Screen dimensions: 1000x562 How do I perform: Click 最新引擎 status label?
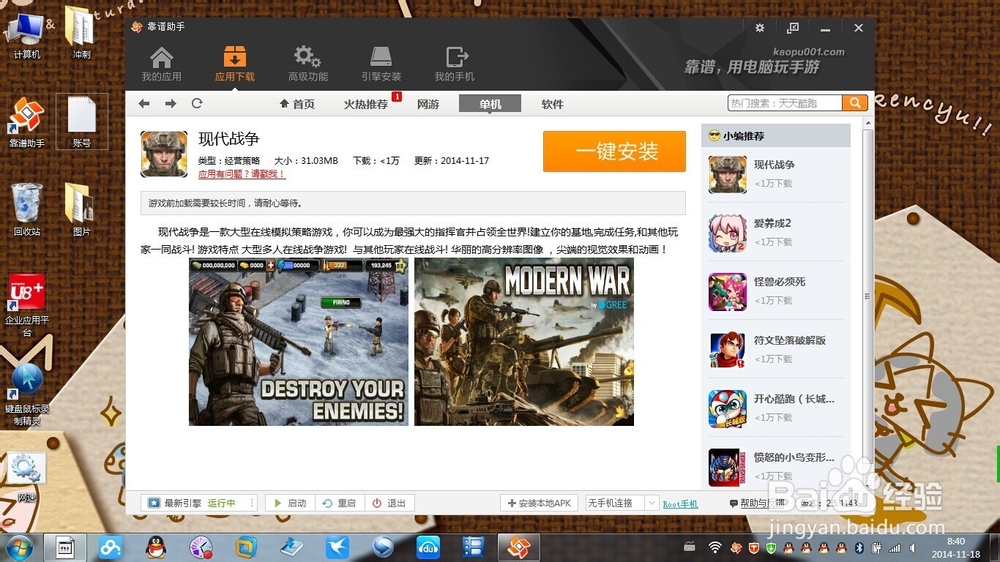[x=183, y=503]
